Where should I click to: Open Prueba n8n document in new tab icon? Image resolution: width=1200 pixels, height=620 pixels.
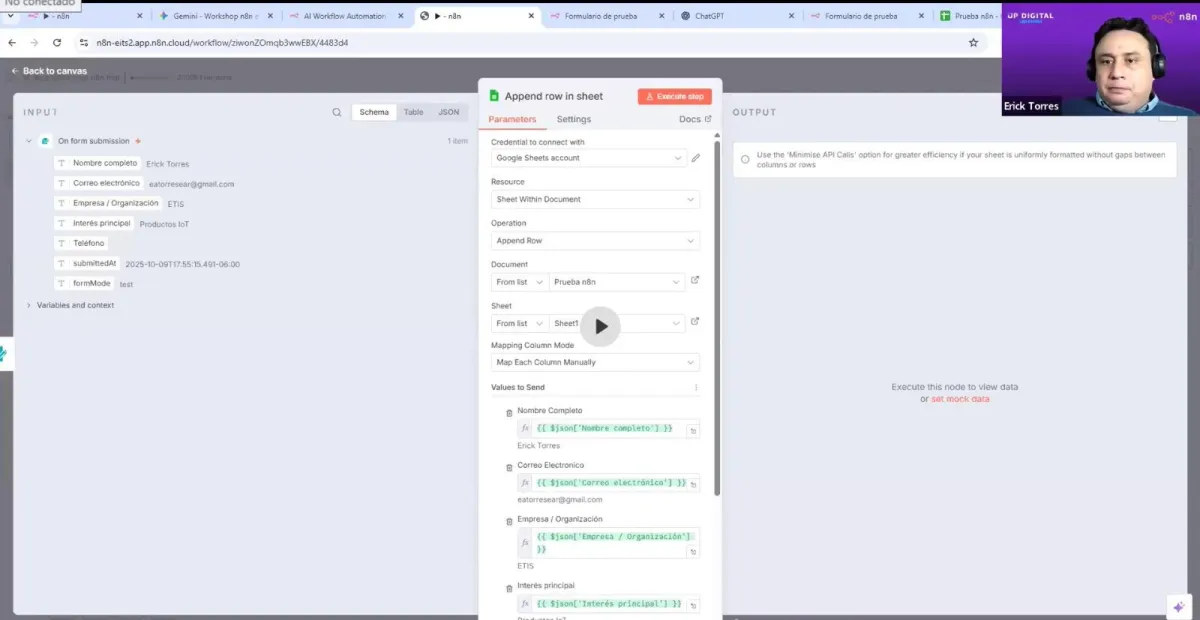coord(695,280)
